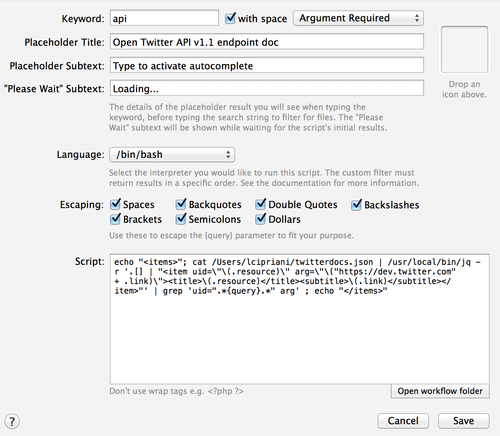Click the Save button
Screen dimensions: 500x436
[464, 421]
